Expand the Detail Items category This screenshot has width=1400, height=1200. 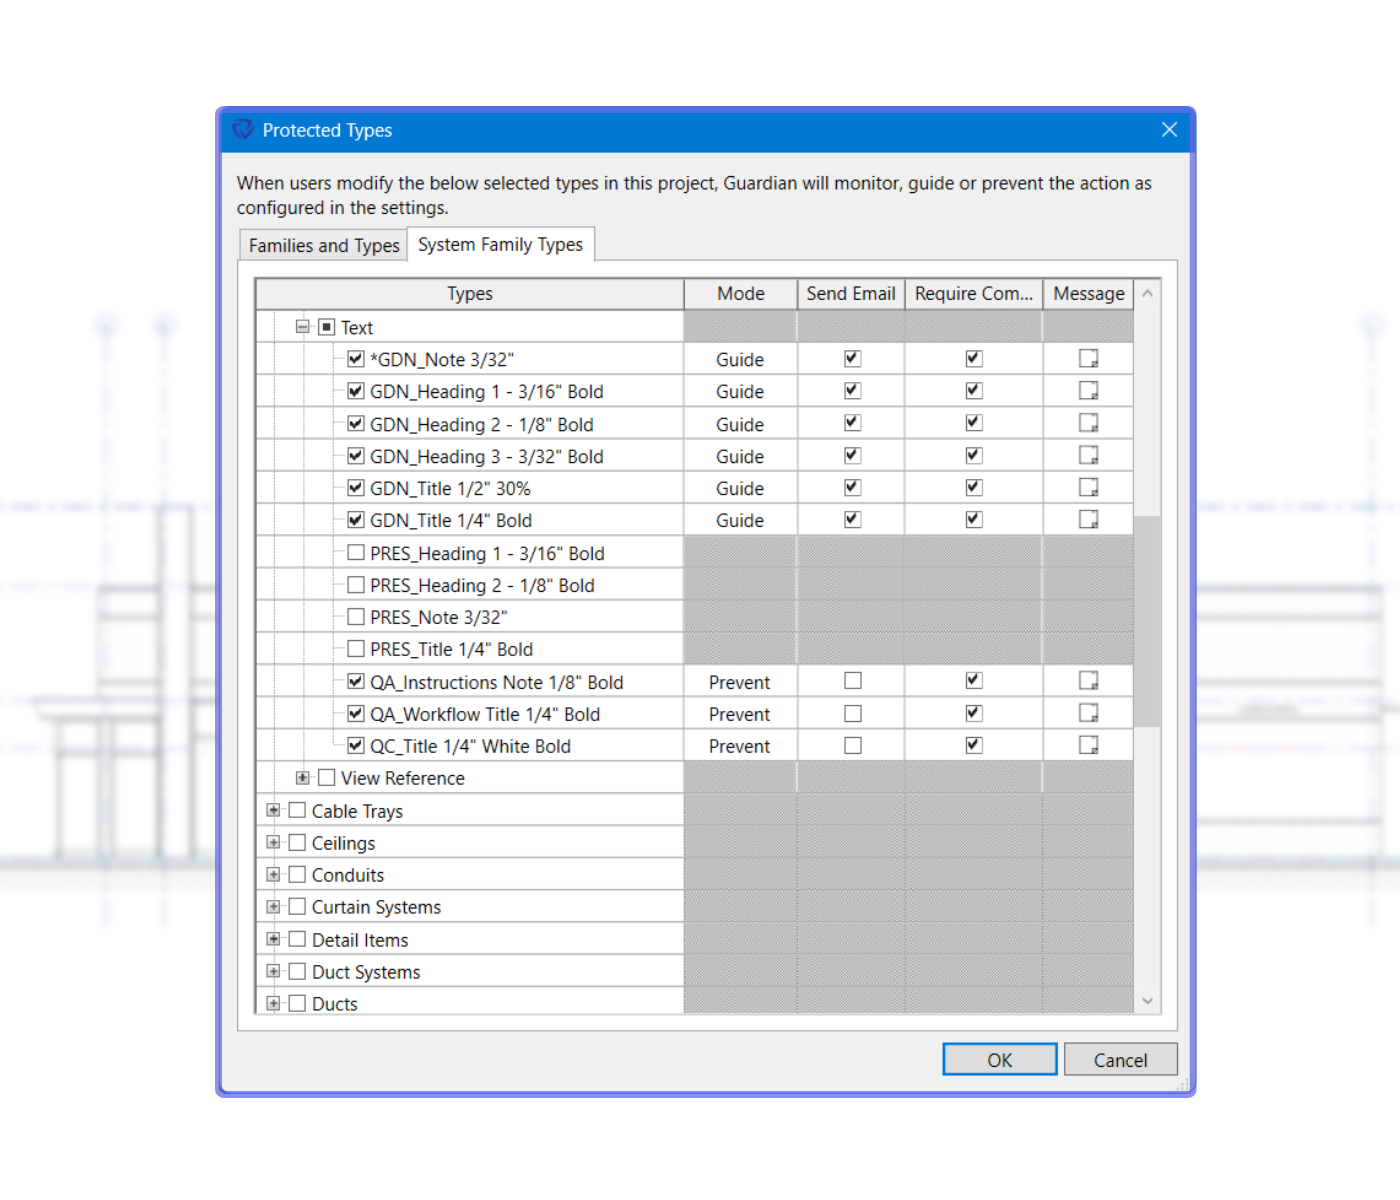click(x=273, y=939)
